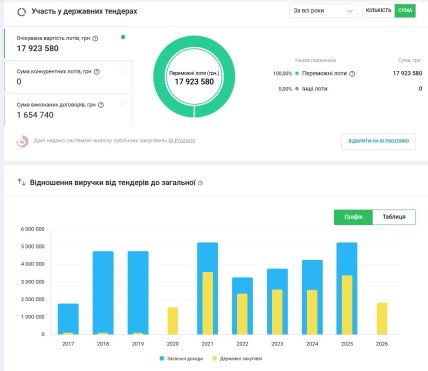Select the 'Очікувана вартість лотів' radio indicator
428x371 pixels.
[123, 37]
